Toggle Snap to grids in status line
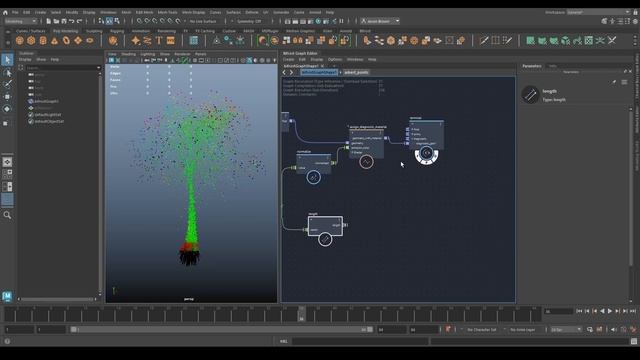 pos(139,21)
